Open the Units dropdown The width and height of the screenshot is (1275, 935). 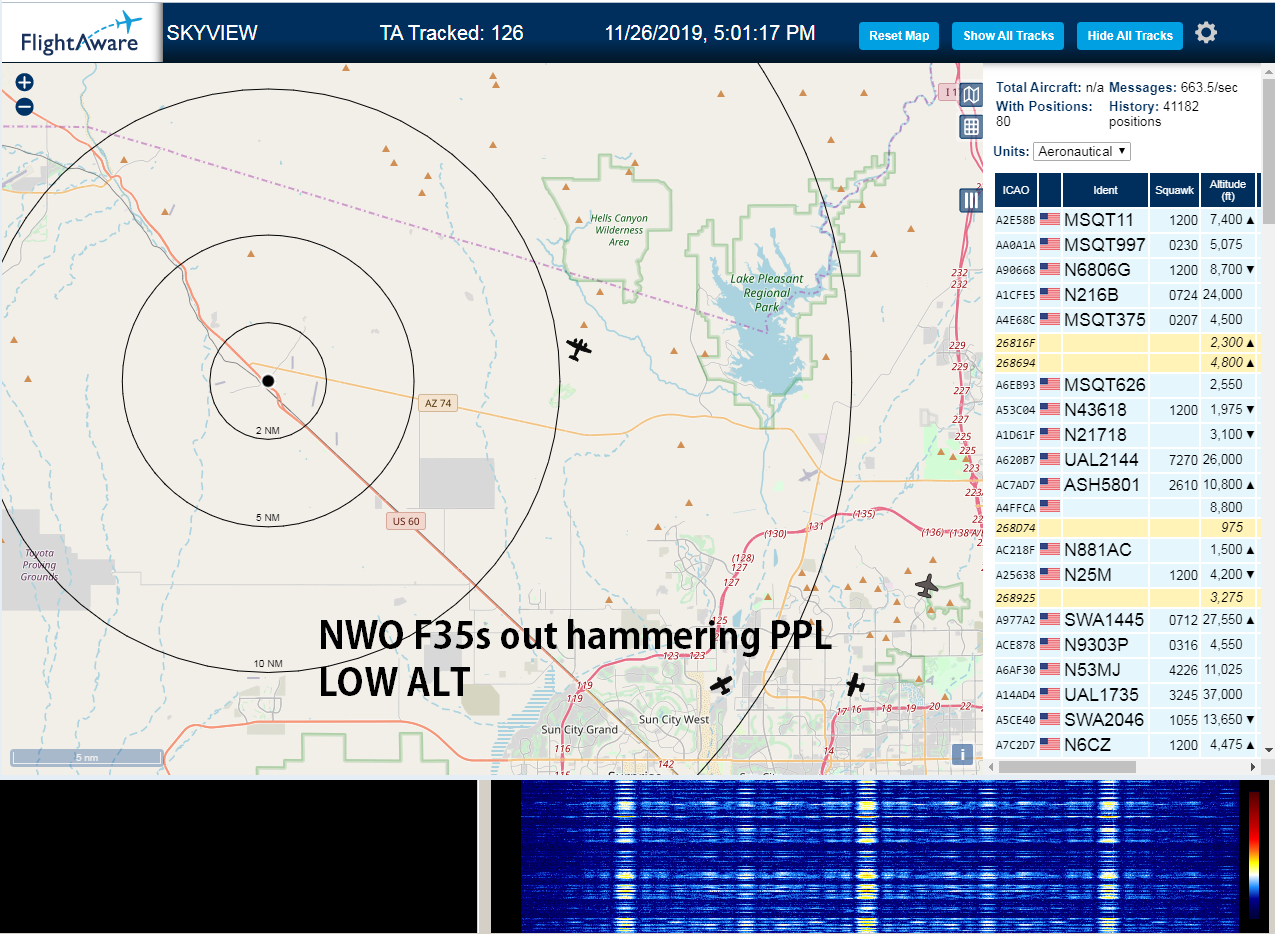tap(1082, 151)
